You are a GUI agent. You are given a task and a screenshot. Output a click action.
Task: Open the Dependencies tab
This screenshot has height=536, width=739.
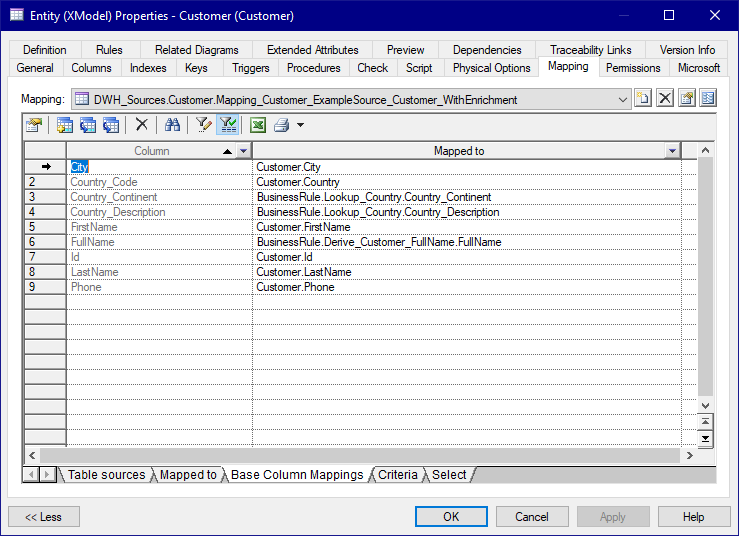click(x=487, y=49)
